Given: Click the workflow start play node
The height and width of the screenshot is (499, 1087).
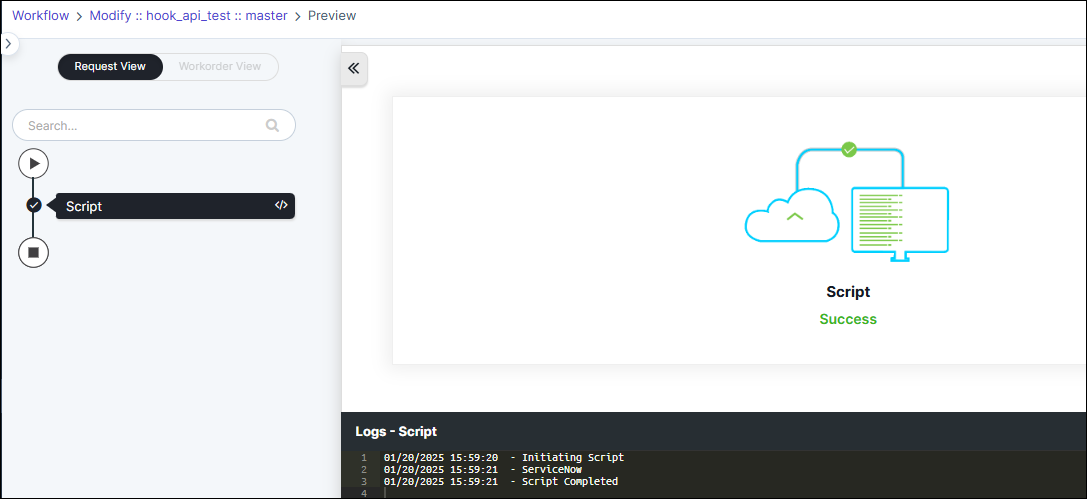Looking at the screenshot, I should click(x=33, y=164).
